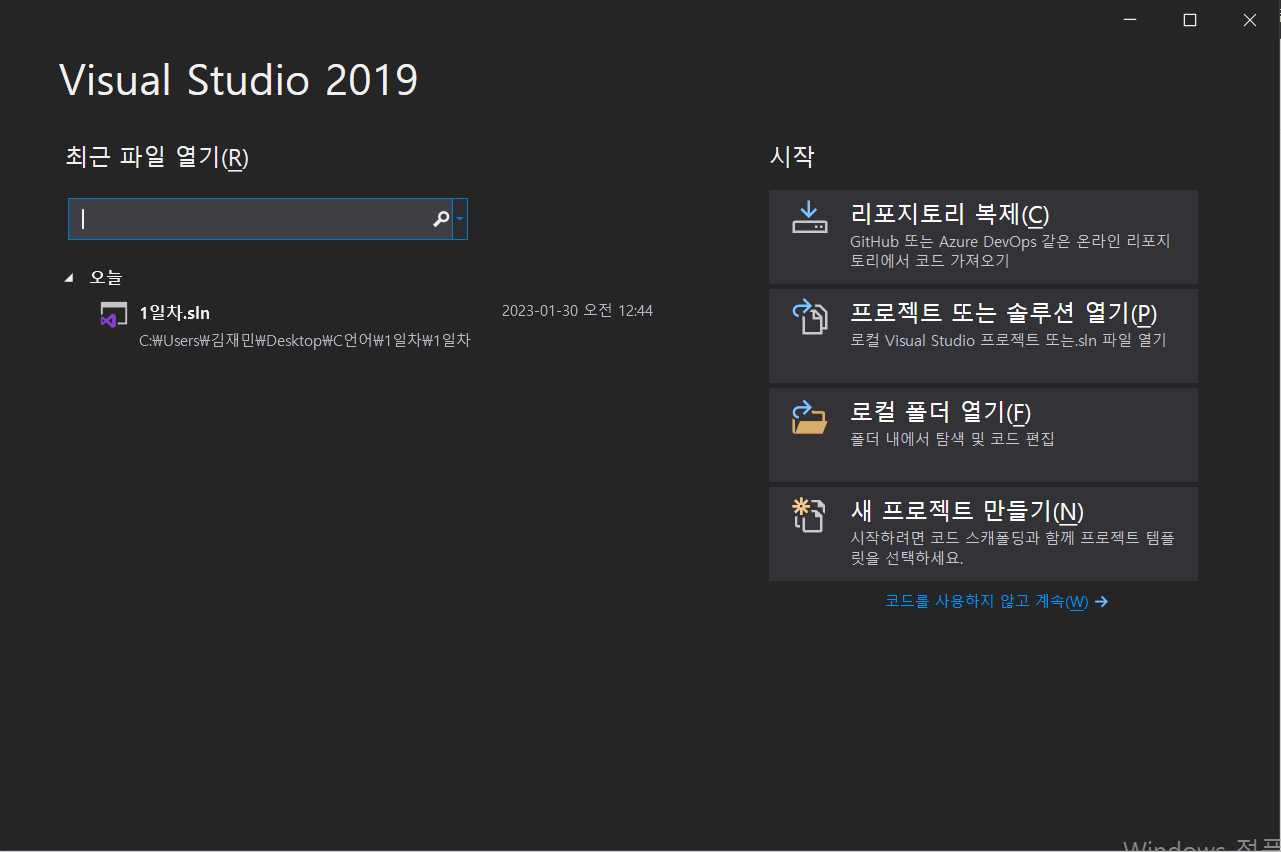Click the 시작 heading
1281x852 pixels.
tap(792, 156)
